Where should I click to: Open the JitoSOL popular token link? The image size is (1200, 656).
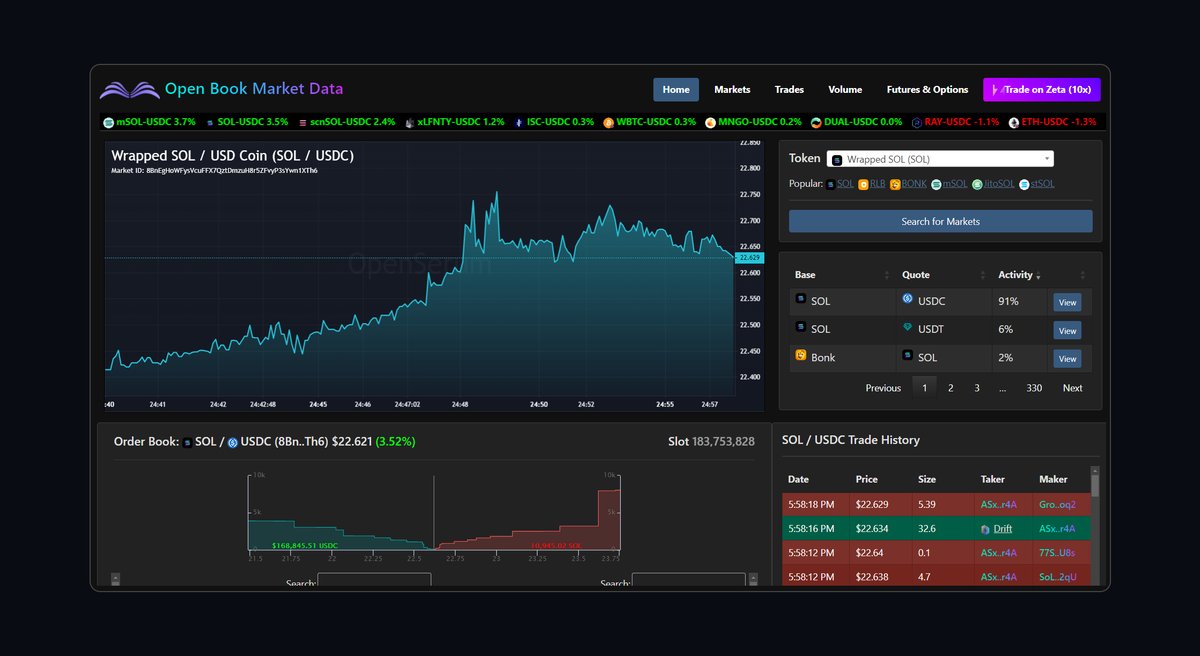[x=1000, y=184]
